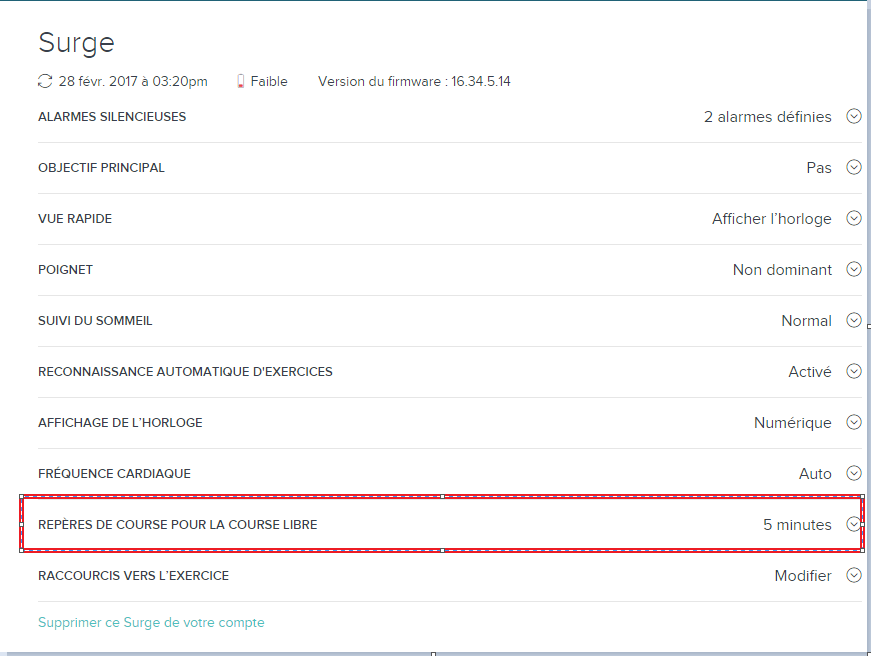Click the 'Faible' battery status text

click(269, 82)
